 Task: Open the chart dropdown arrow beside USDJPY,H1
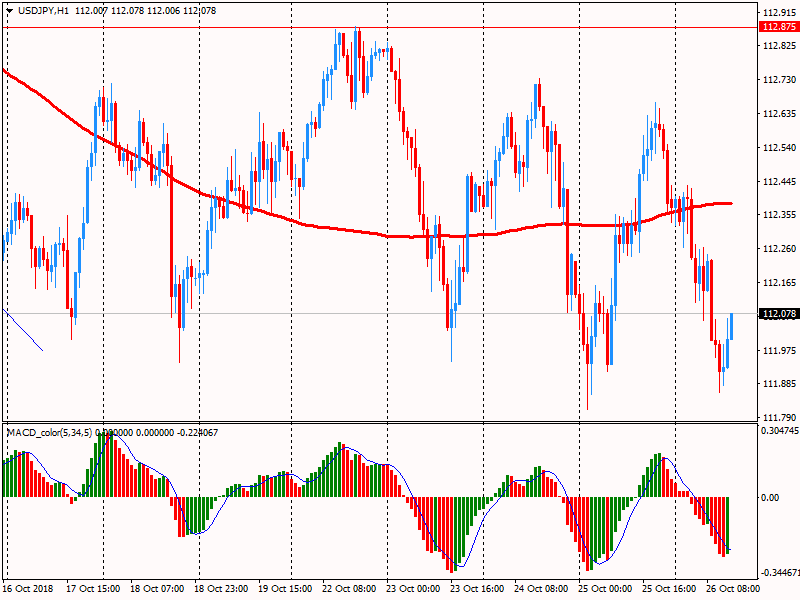tap(10, 11)
